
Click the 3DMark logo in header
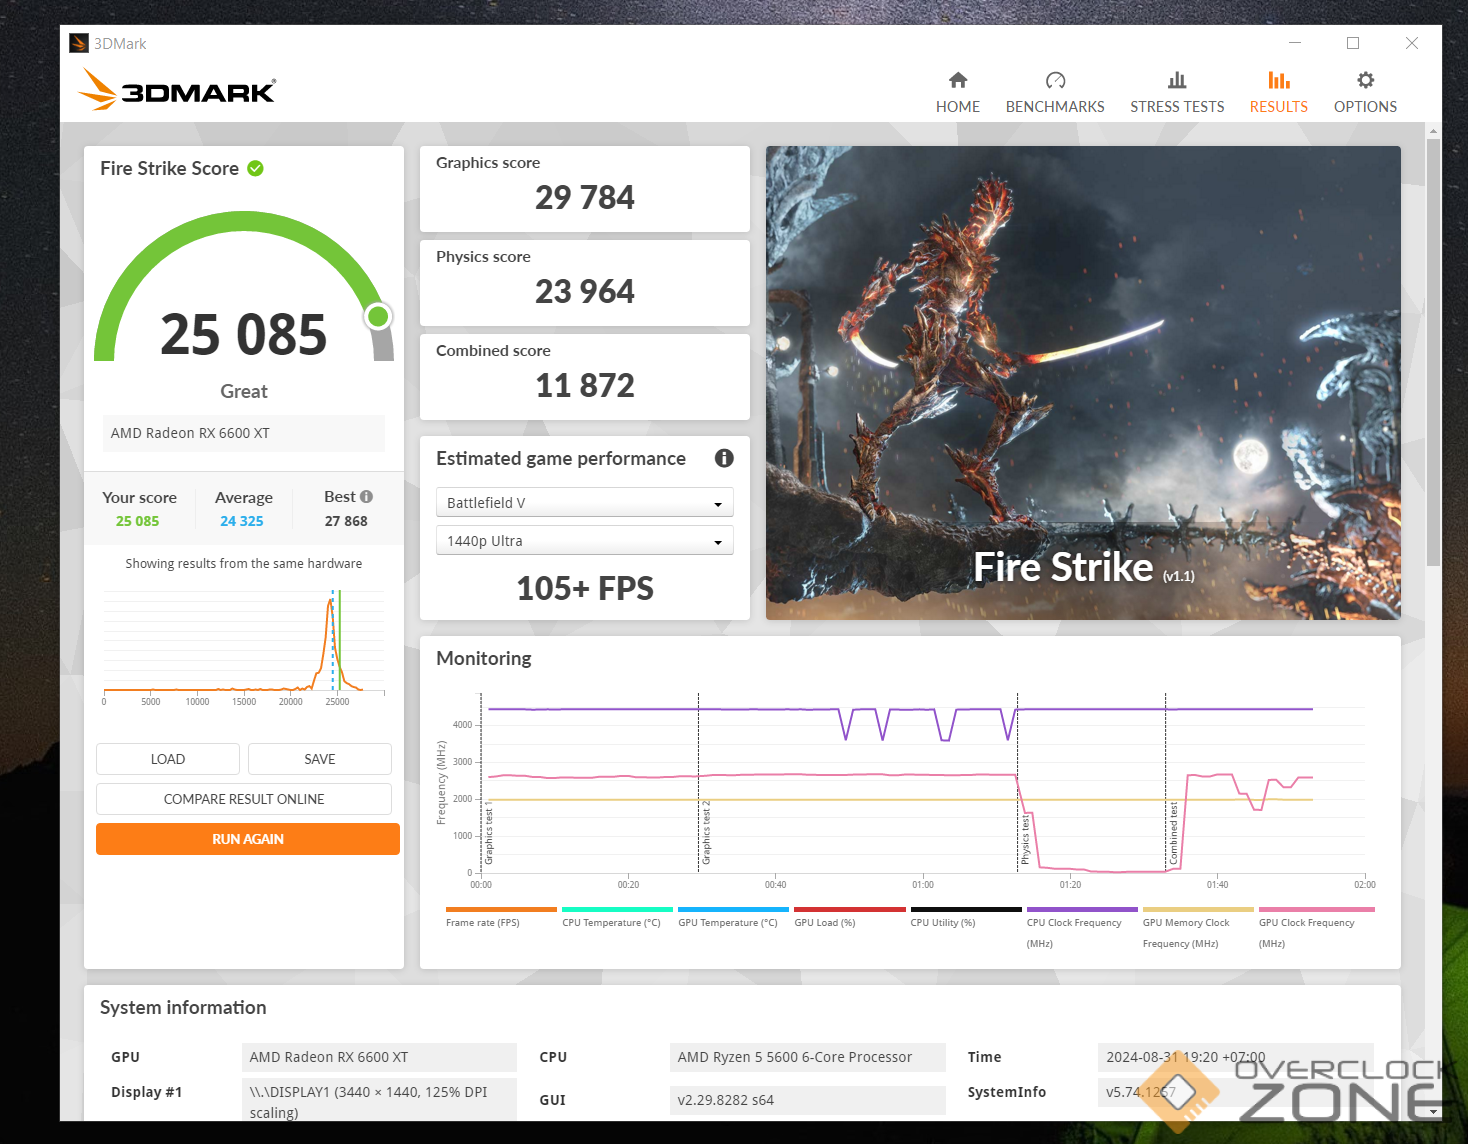178,91
